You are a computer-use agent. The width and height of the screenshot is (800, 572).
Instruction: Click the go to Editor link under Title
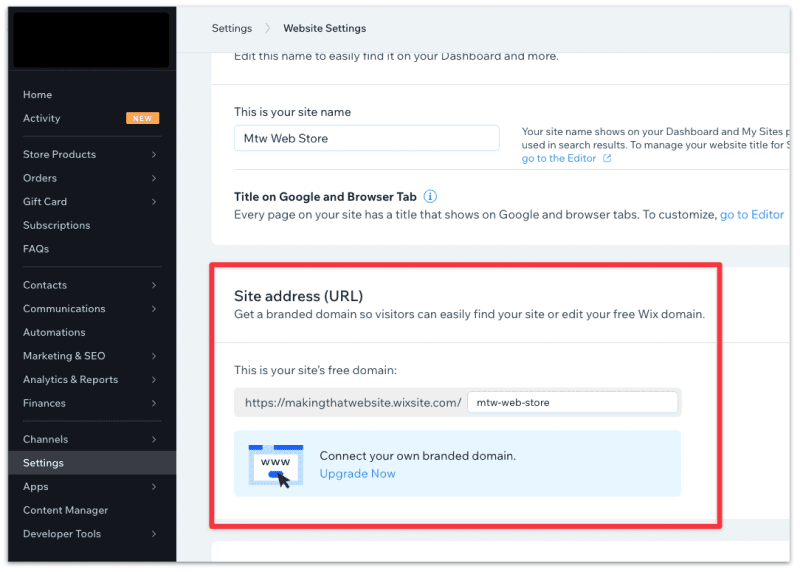pos(752,214)
